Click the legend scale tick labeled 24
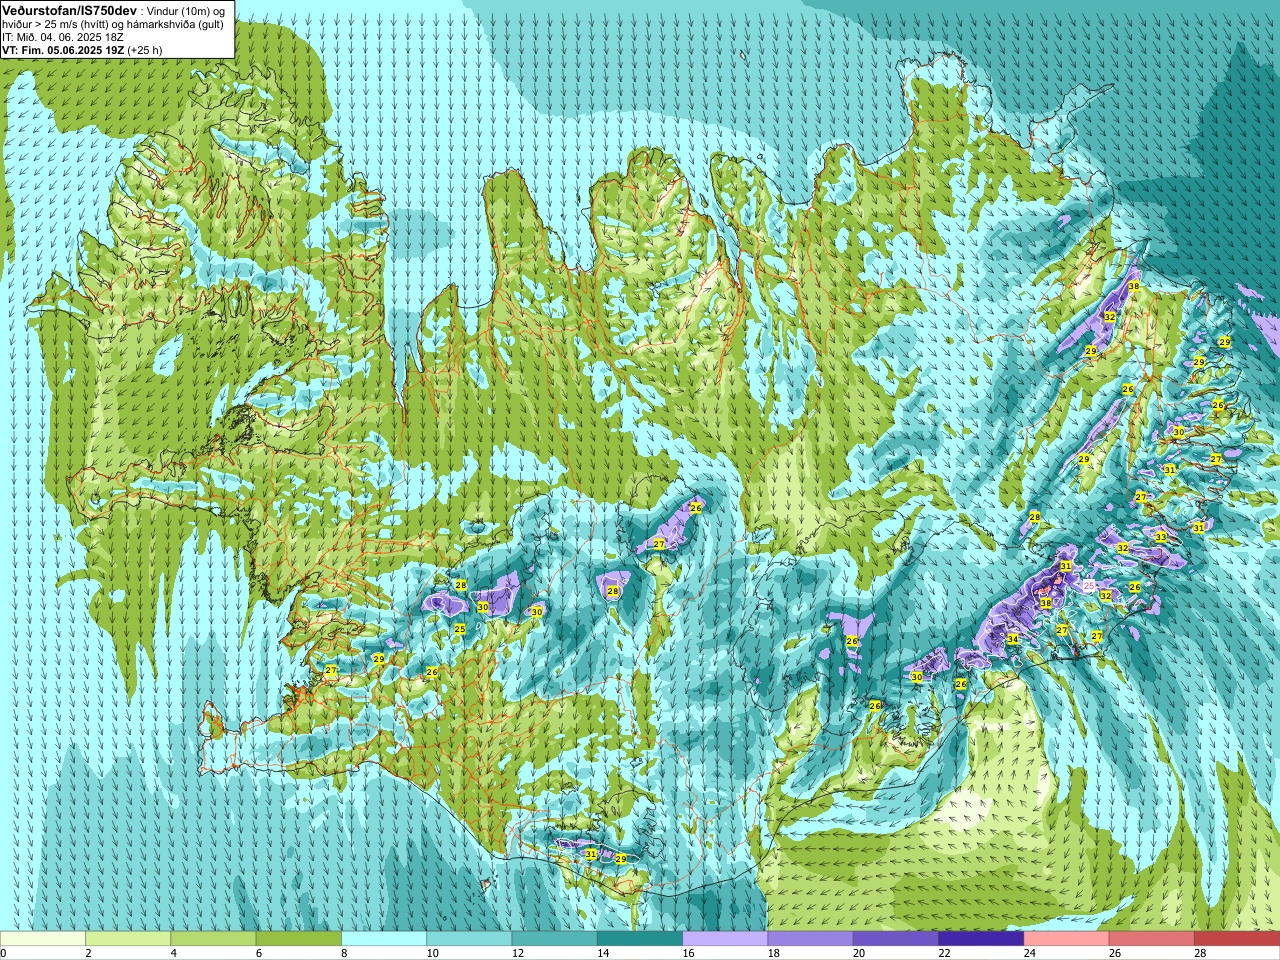Image resolution: width=1280 pixels, height=960 pixels. 1030,953
